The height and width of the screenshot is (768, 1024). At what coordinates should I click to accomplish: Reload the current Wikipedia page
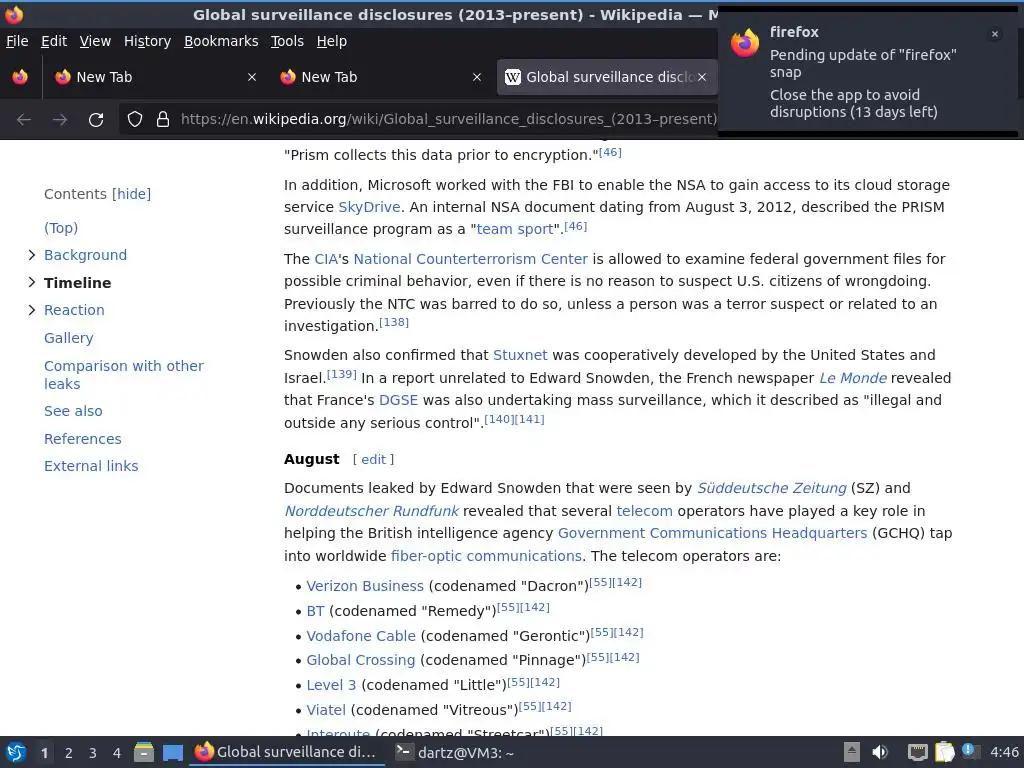96,120
